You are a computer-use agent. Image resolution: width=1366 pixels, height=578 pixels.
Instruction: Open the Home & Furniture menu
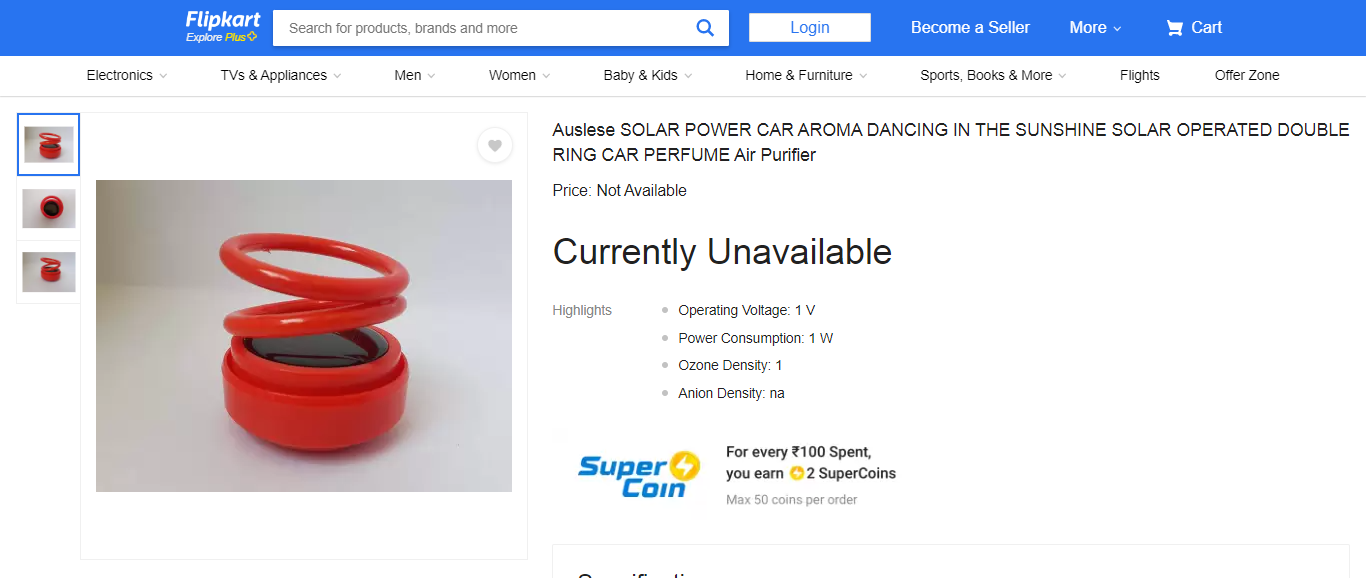[x=805, y=75]
